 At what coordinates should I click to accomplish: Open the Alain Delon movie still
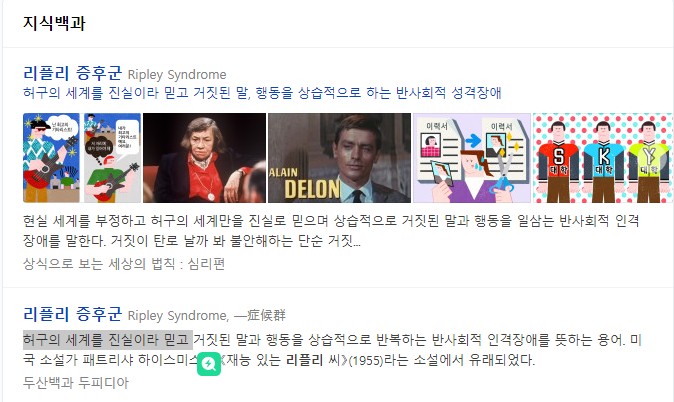click(x=339, y=158)
